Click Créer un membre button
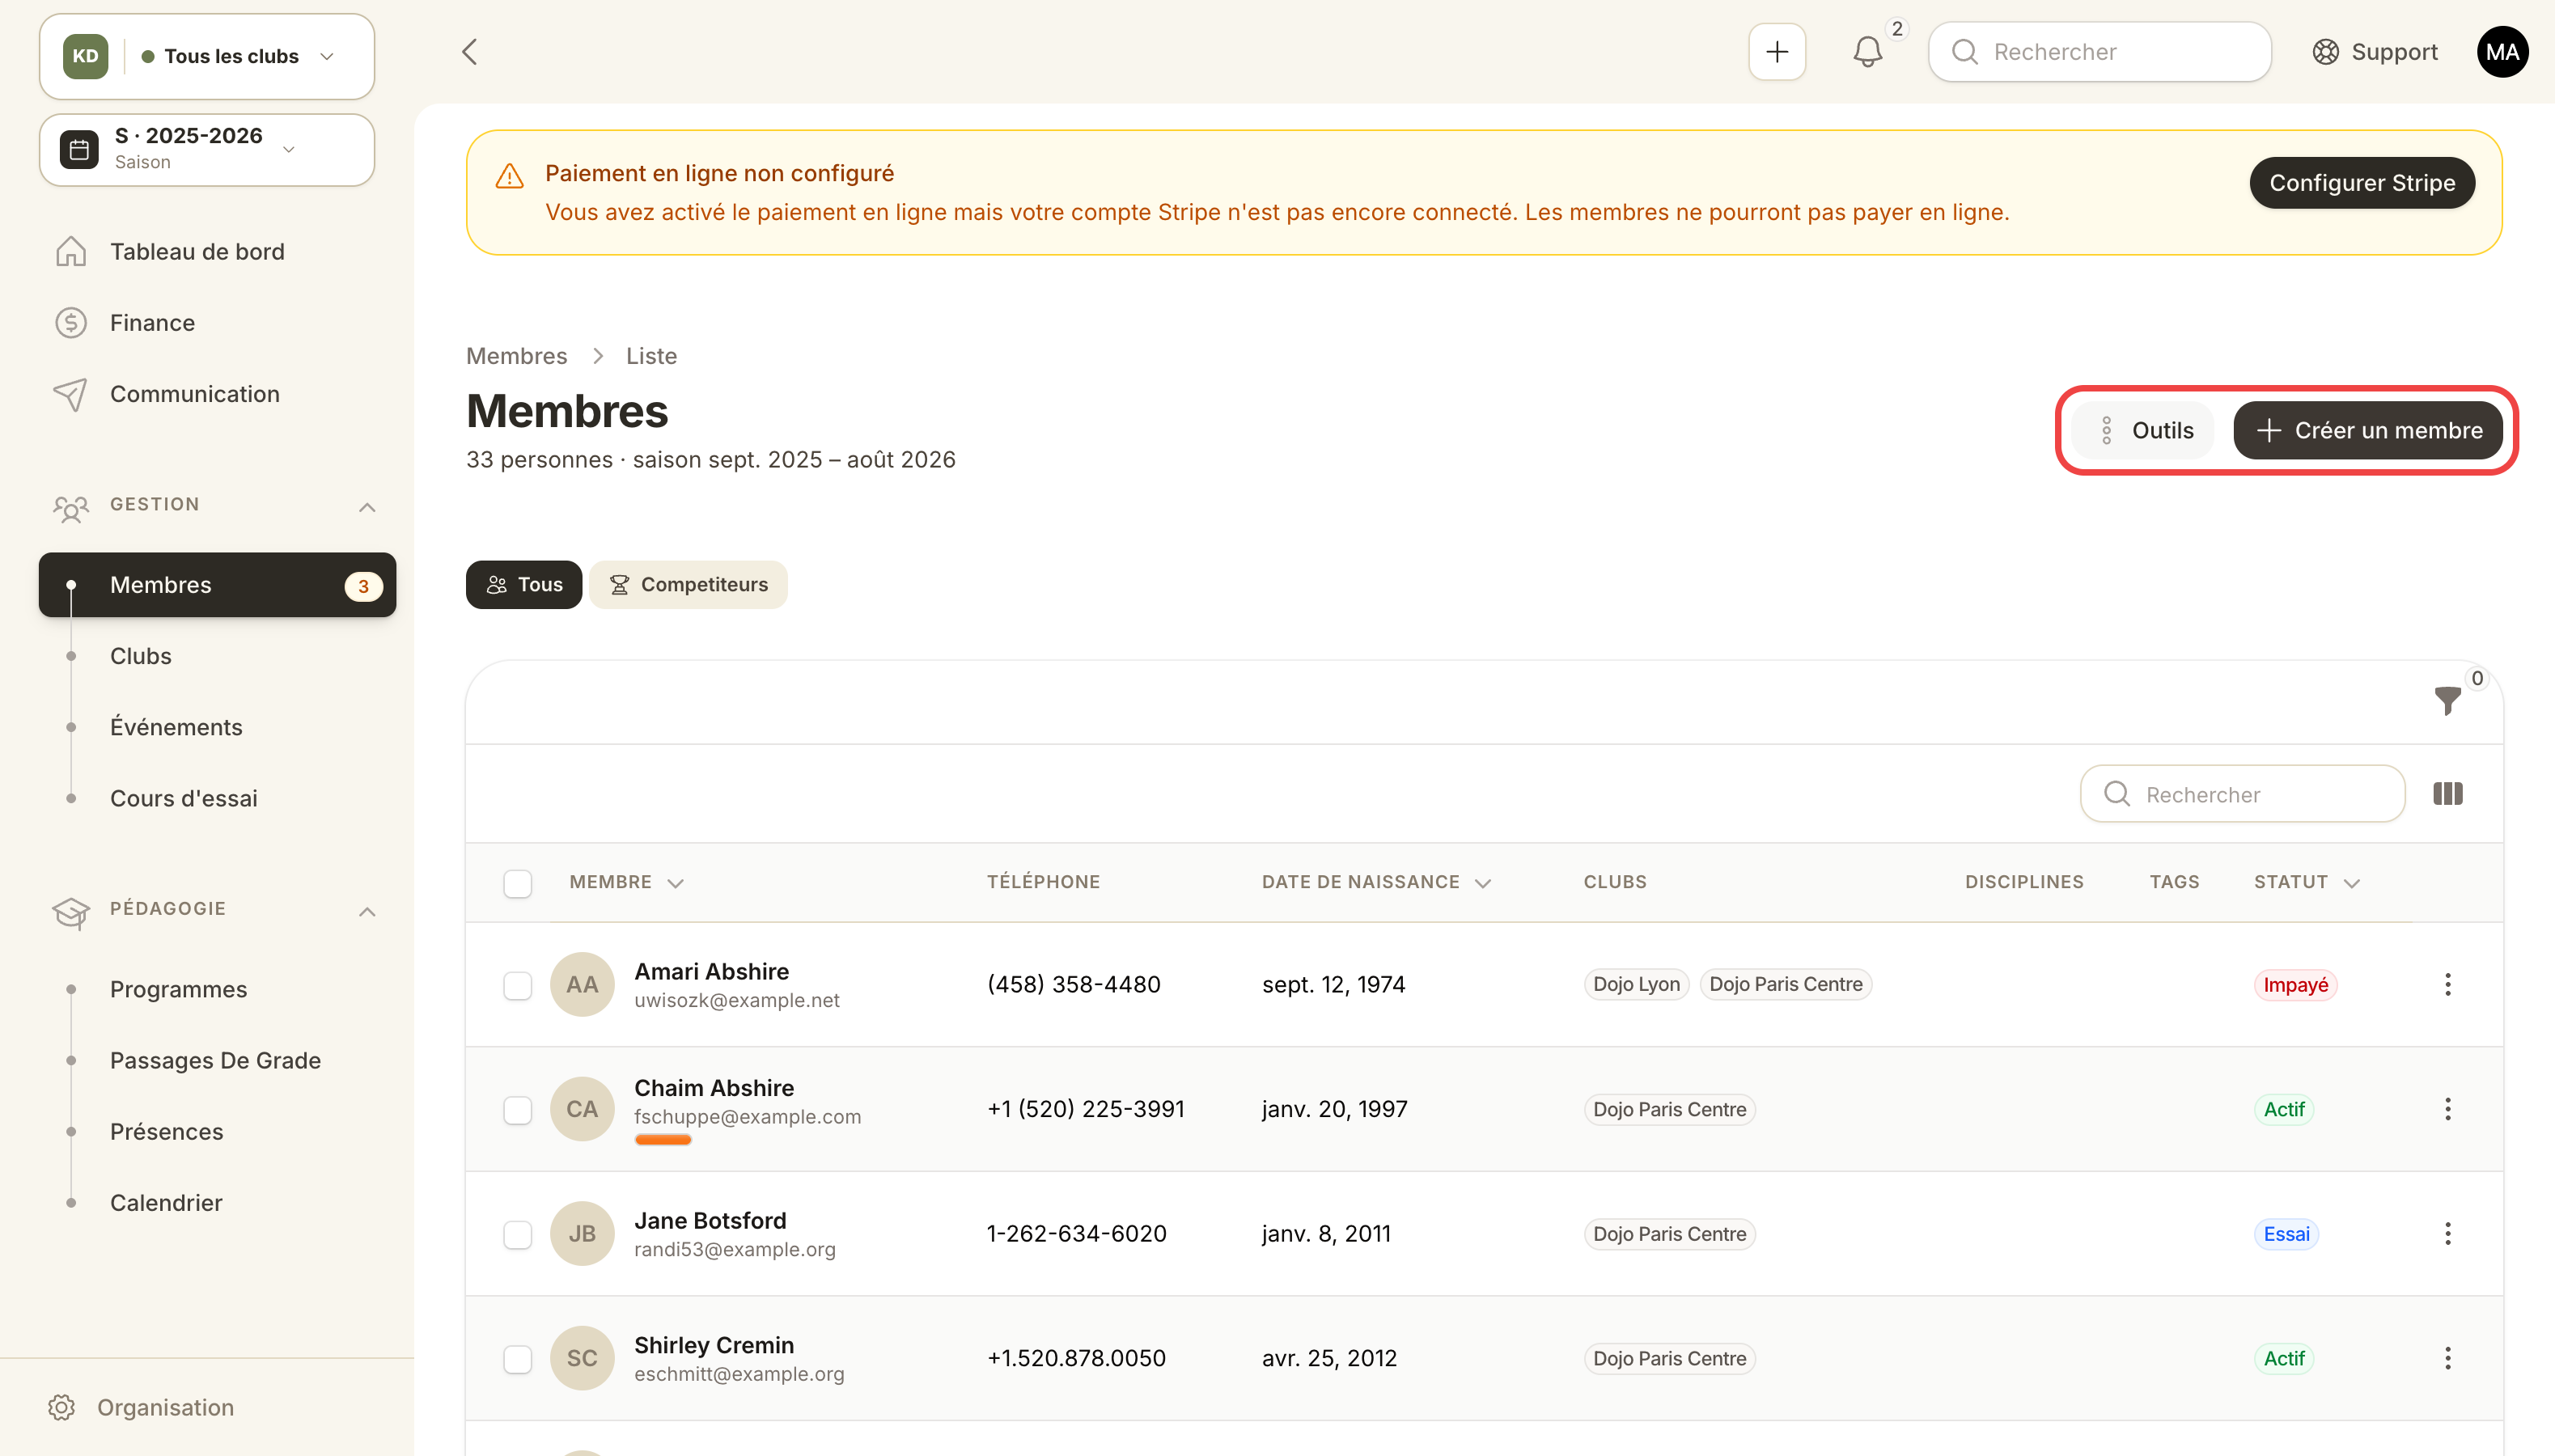2555x1456 pixels. click(2368, 430)
